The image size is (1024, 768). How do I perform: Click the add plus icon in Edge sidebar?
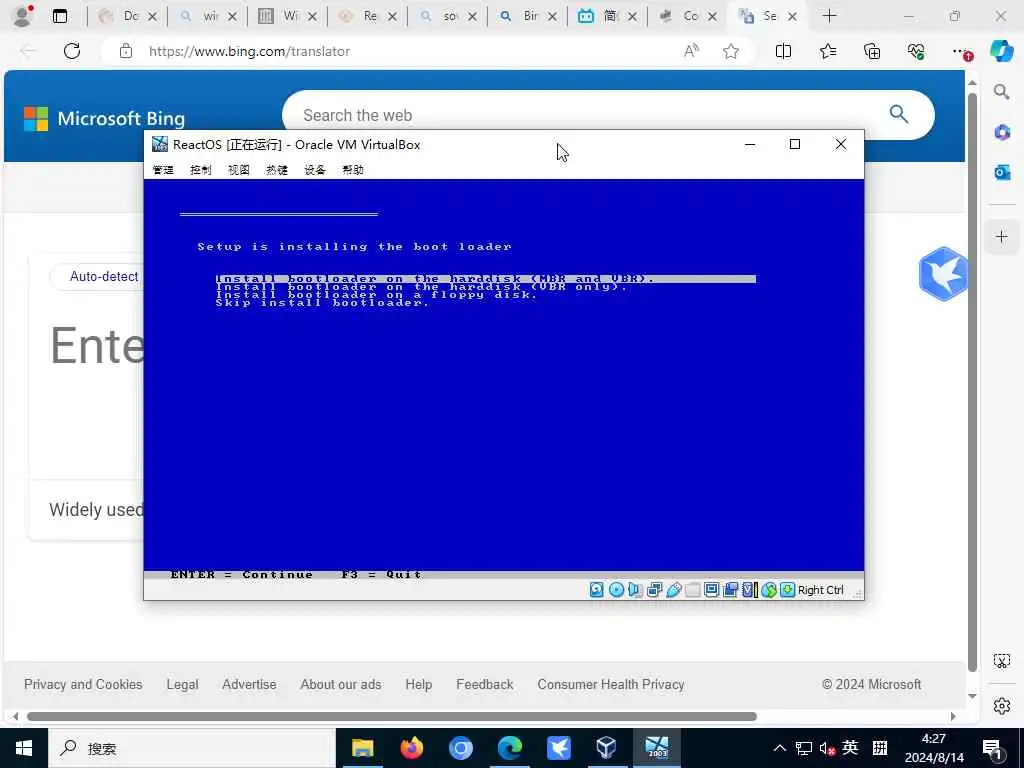click(x=1002, y=236)
